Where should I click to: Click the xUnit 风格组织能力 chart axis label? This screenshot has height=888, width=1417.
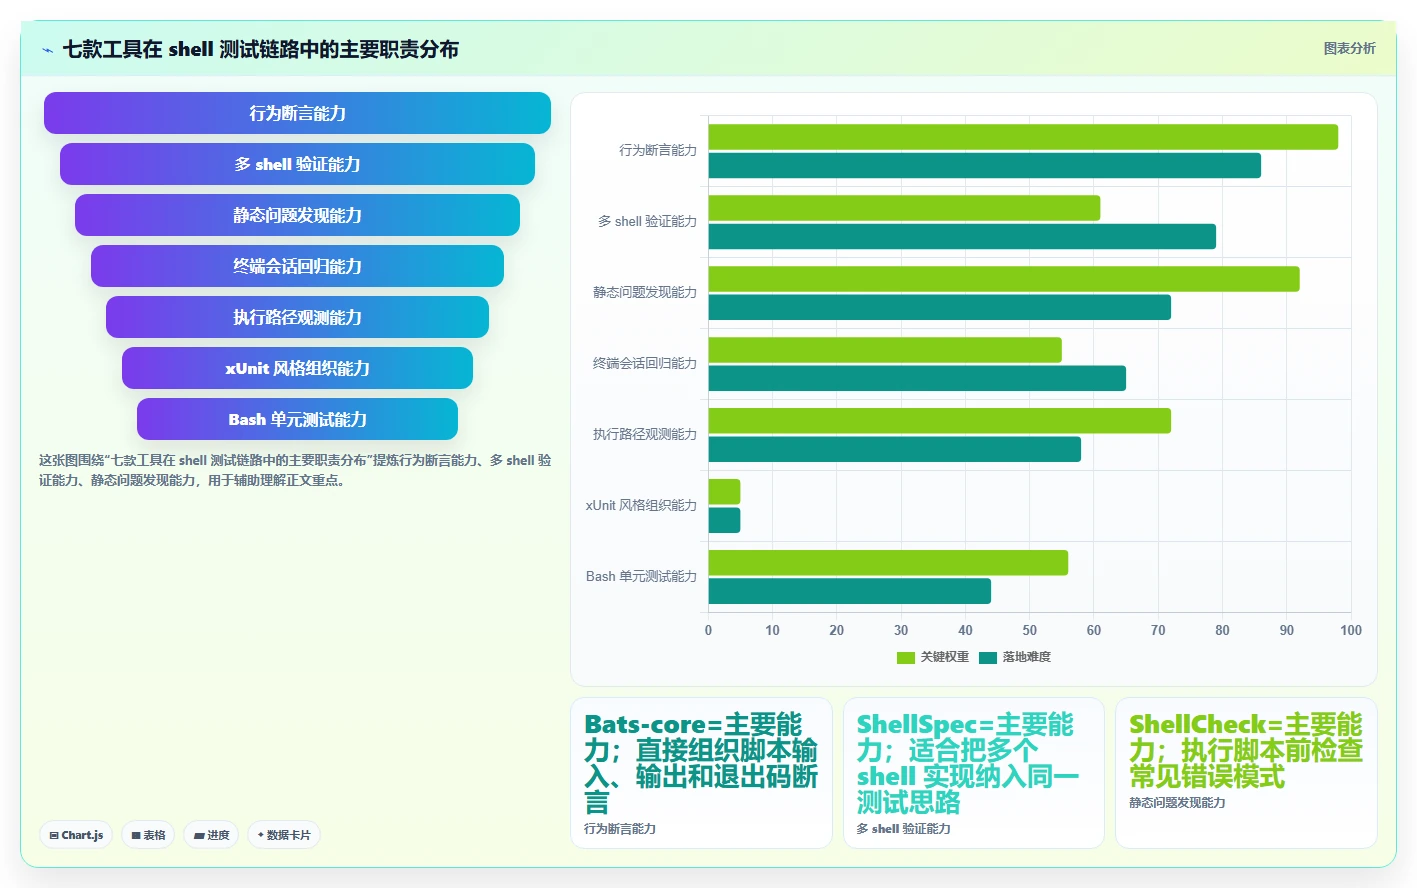coord(641,505)
